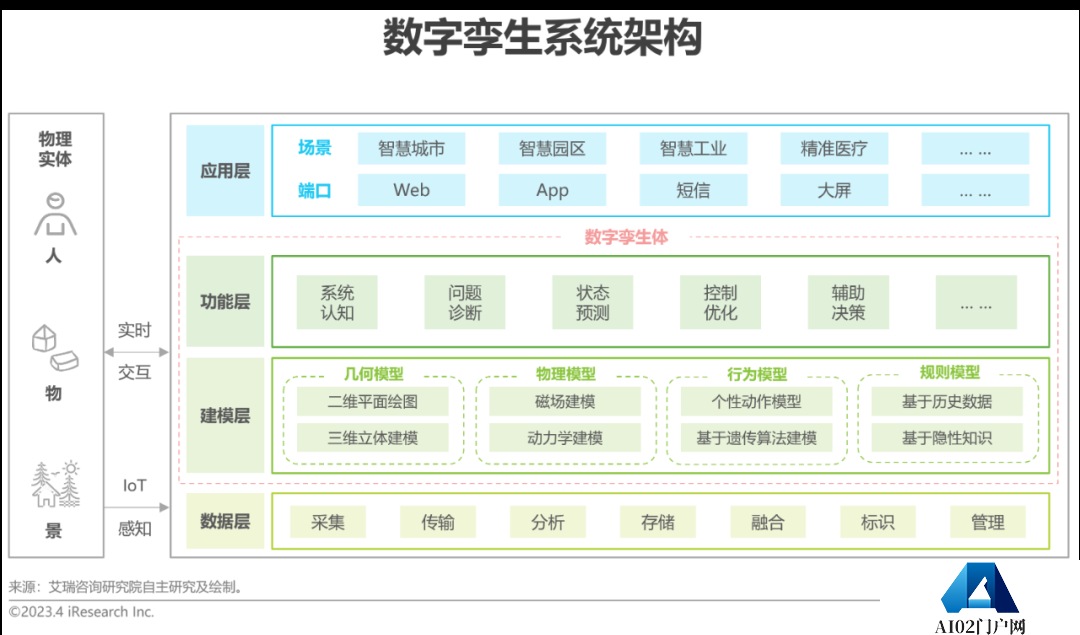The height and width of the screenshot is (635, 1080).
Task: Click the 数字孪生系统架构 title
Action: (x=543, y=37)
